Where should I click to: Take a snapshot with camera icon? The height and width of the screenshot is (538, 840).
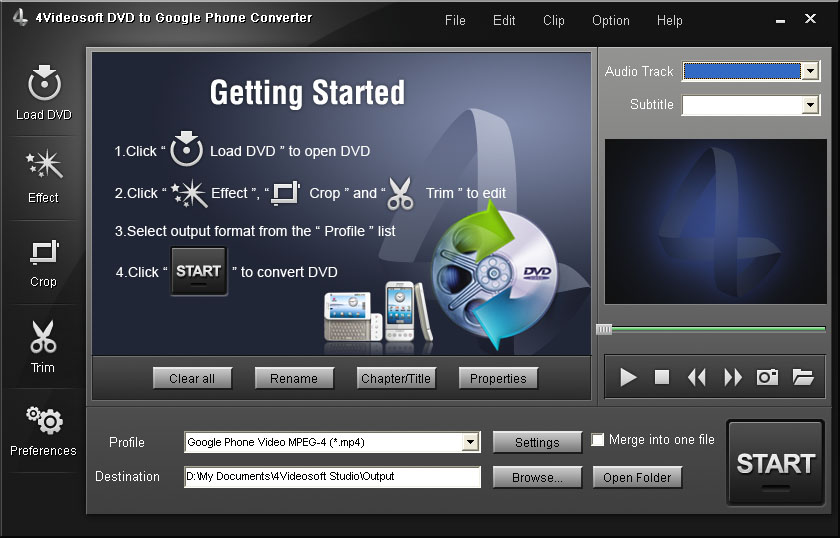tap(767, 377)
